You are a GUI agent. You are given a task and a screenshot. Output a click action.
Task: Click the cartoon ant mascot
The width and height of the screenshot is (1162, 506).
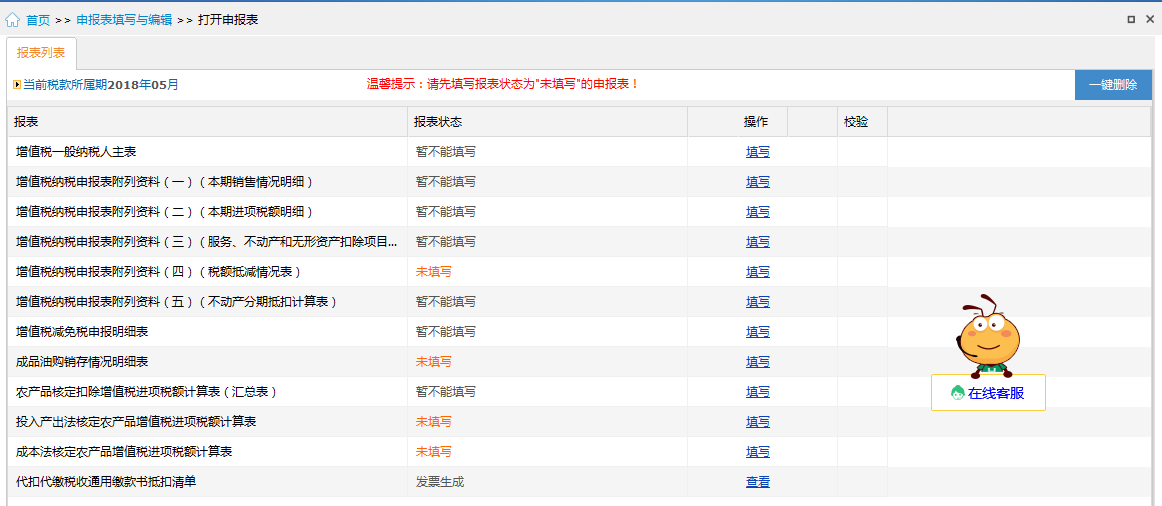click(x=988, y=335)
